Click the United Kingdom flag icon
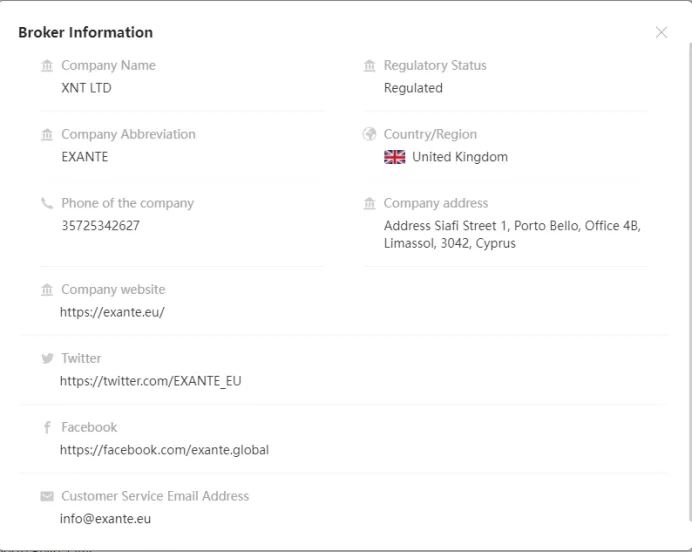Screen dimensions: 692x552 (x=395, y=157)
